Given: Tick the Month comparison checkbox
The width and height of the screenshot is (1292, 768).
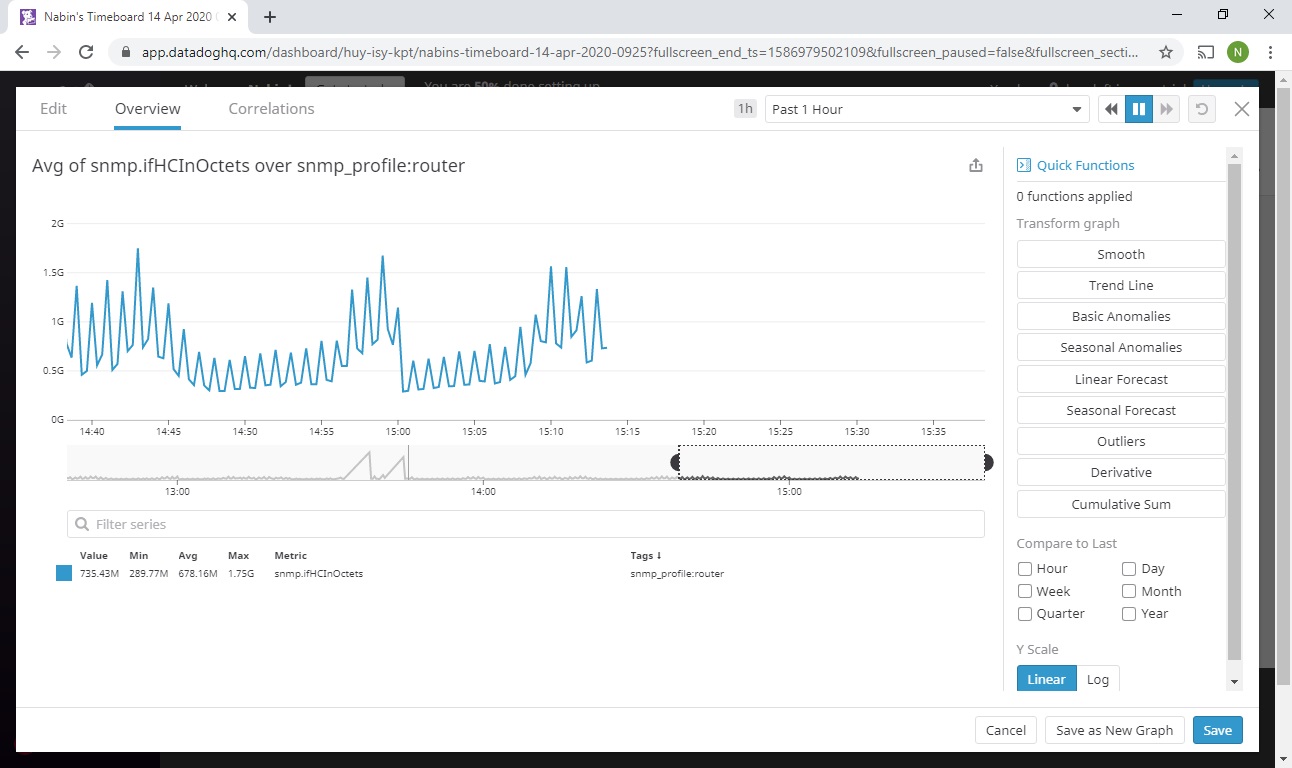Looking at the screenshot, I should pyautogui.click(x=1129, y=591).
